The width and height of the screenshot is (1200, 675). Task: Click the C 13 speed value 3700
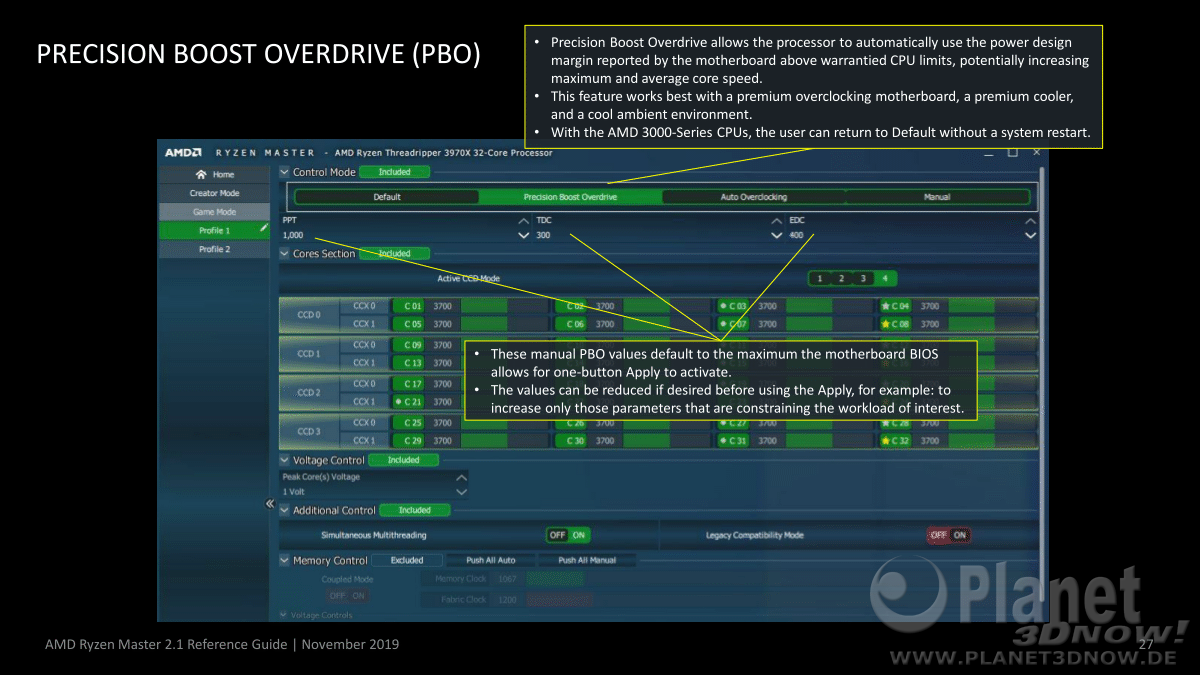[442, 363]
